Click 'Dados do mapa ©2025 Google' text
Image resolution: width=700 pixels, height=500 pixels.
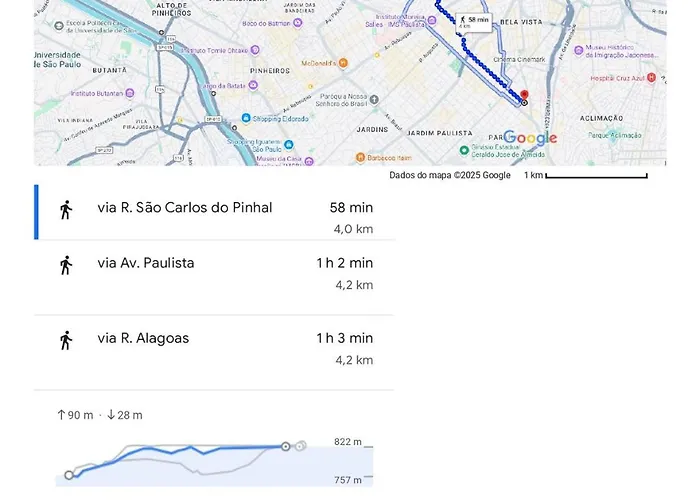[x=449, y=175]
